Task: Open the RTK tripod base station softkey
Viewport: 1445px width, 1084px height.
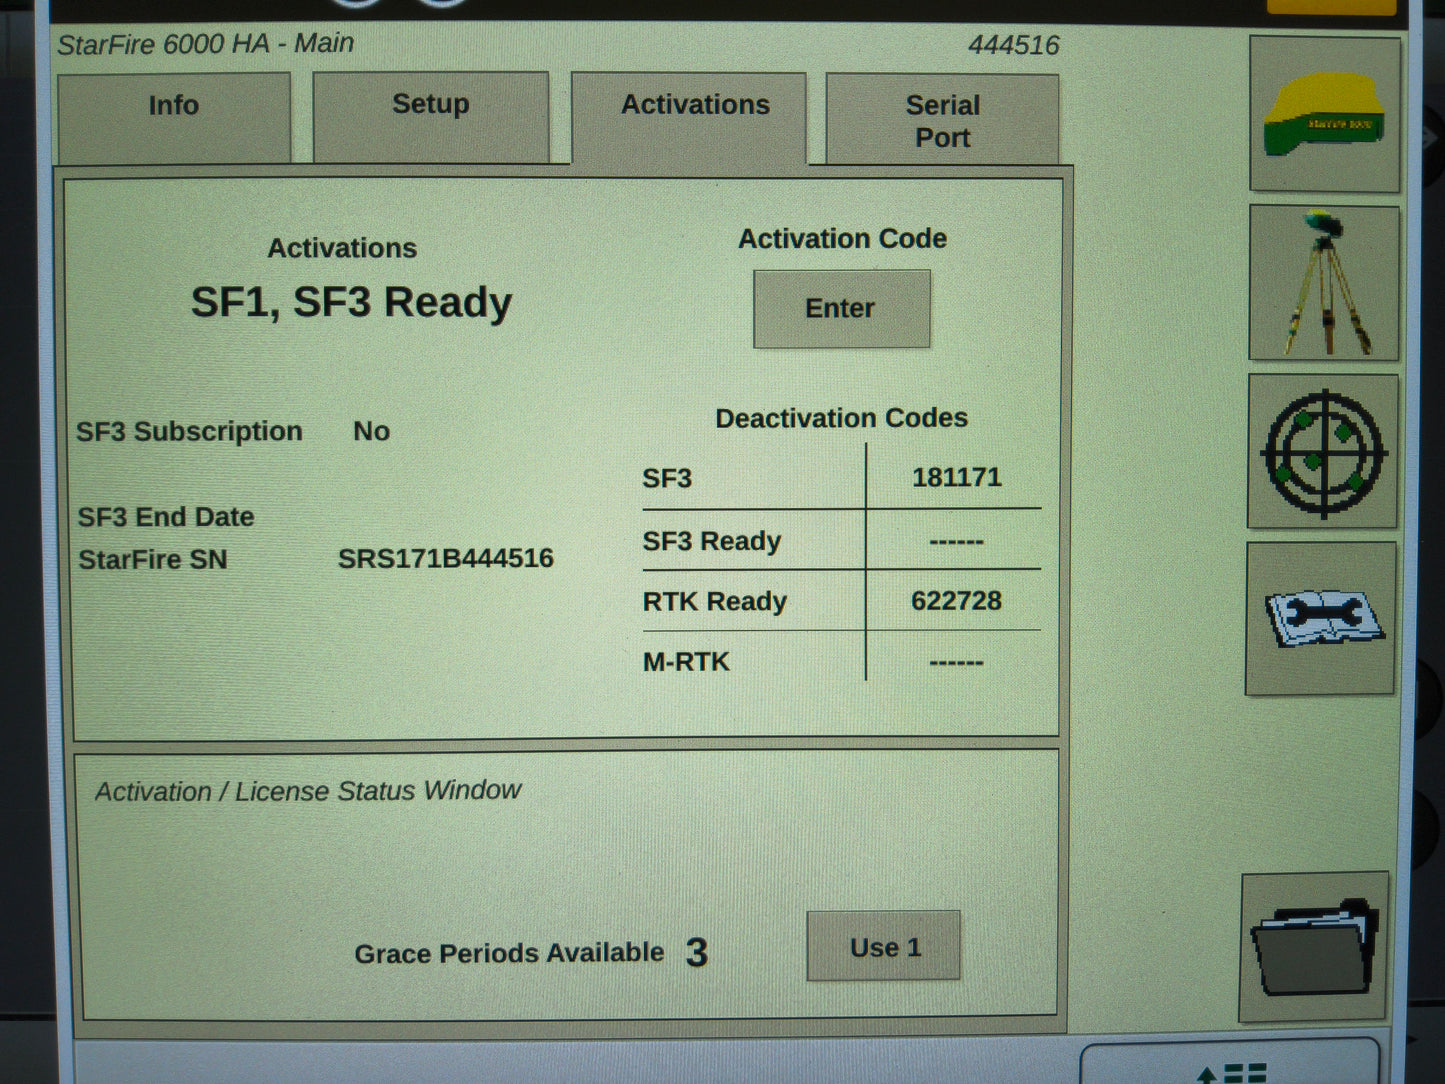Action: pyautogui.click(x=1324, y=283)
